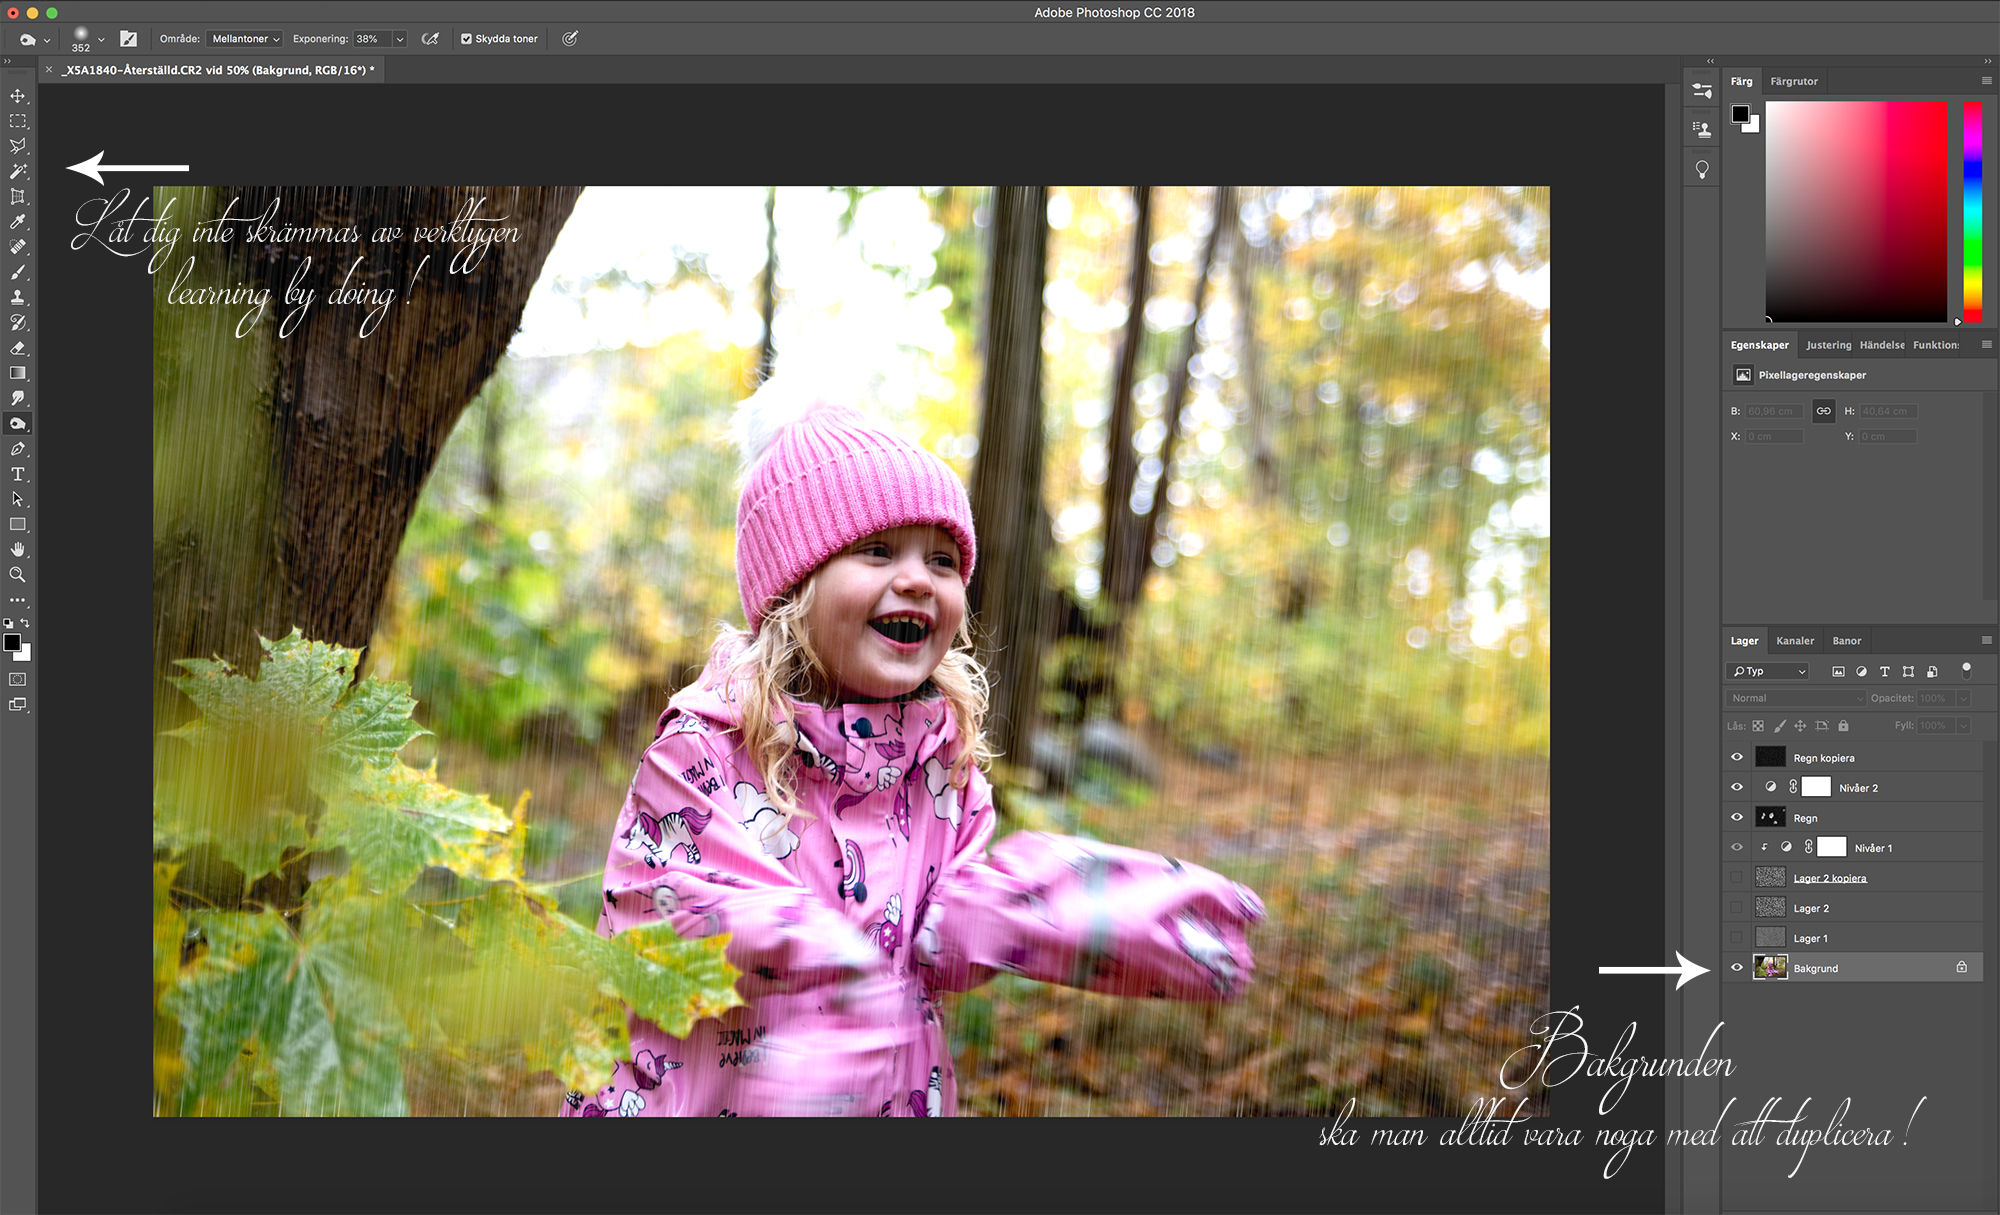2000x1215 pixels.
Task: Toggle pressure-for-size icon in options bar
Action: [x=570, y=39]
